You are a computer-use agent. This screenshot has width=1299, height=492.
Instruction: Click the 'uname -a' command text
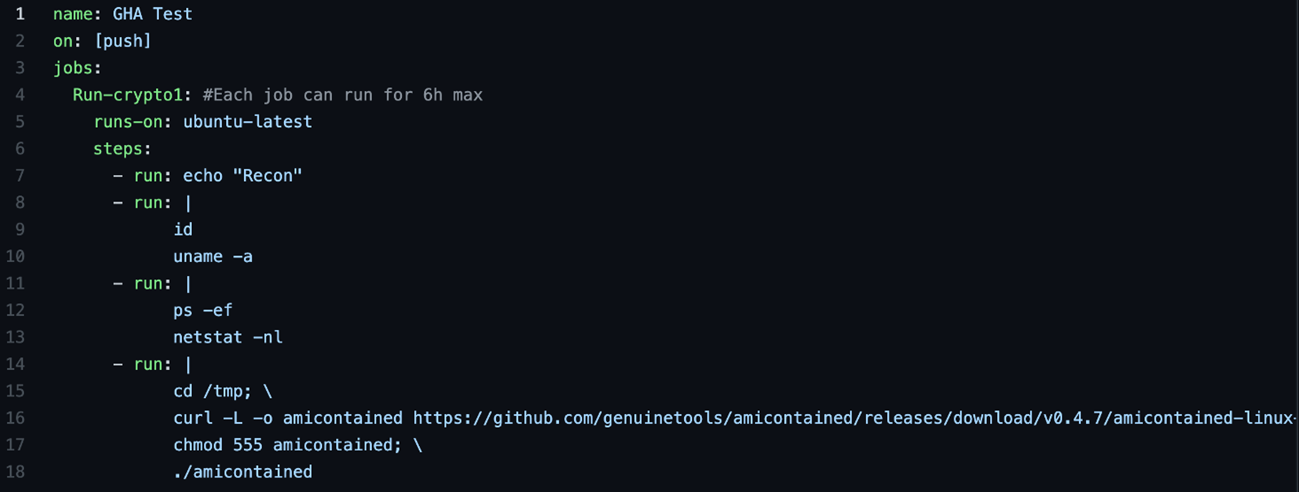tap(212, 257)
